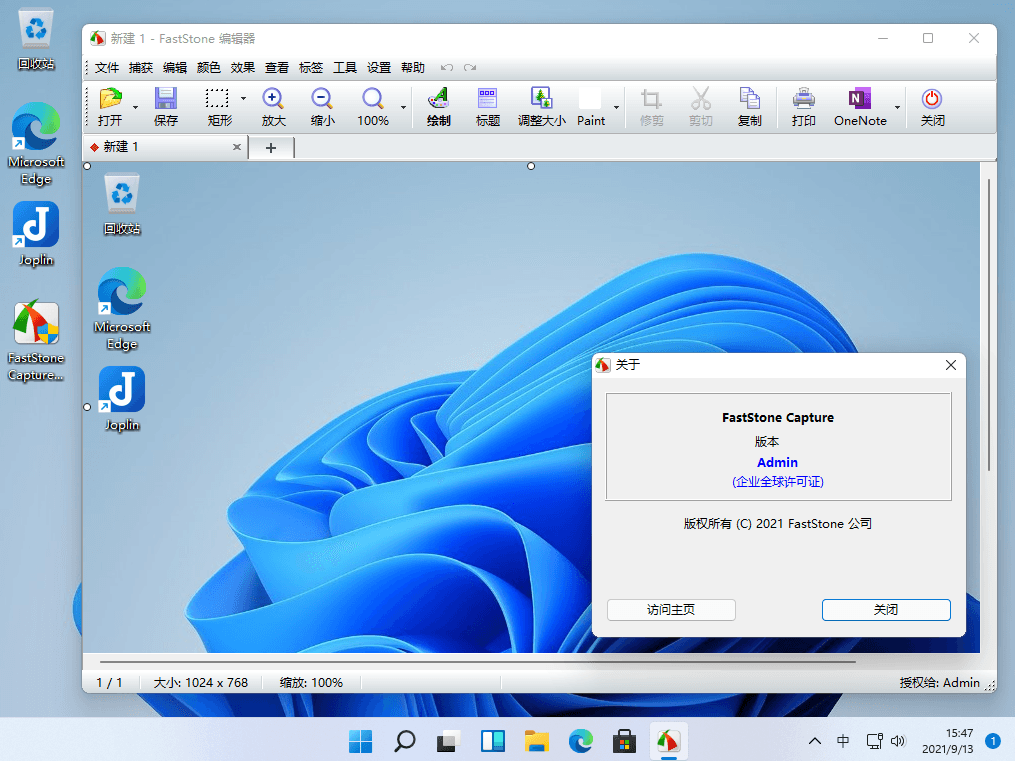
Task: Open the 查看 menu
Action: coord(276,67)
